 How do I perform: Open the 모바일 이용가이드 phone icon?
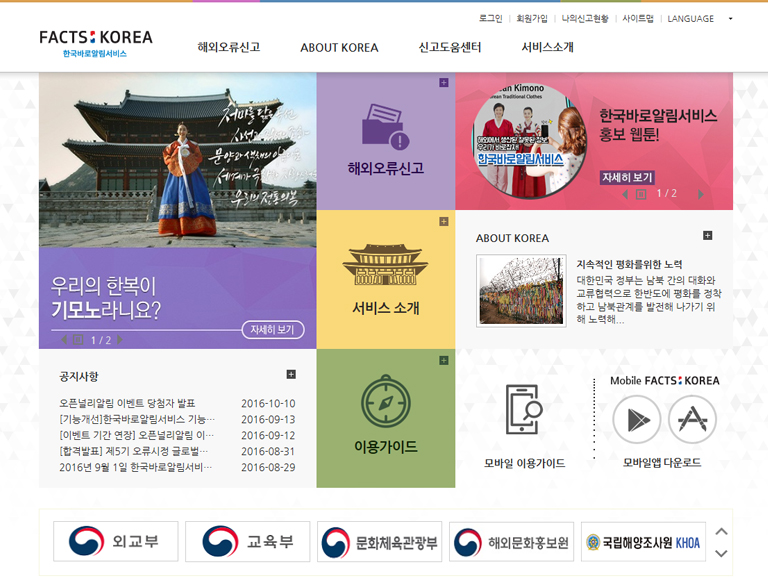[x=524, y=409]
